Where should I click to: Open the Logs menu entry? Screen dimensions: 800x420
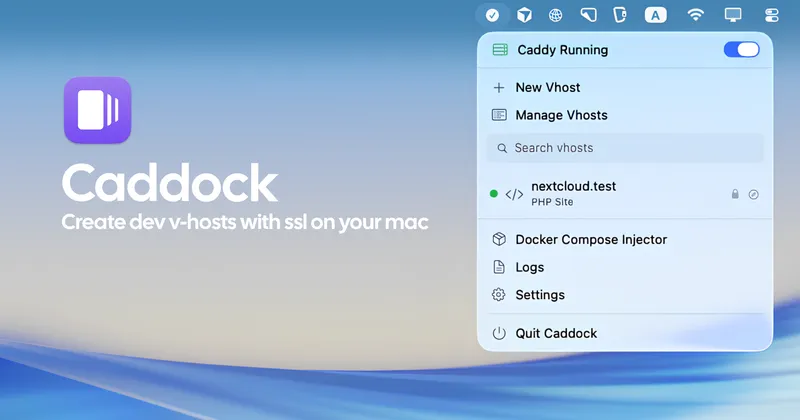[625, 267]
